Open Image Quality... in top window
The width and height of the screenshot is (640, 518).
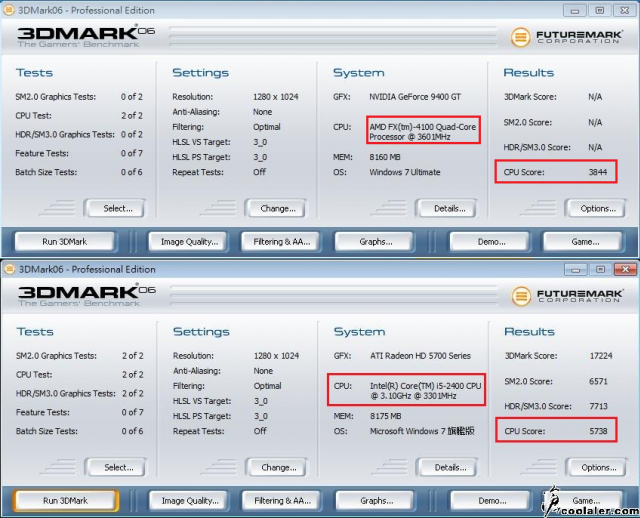[189, 241]
